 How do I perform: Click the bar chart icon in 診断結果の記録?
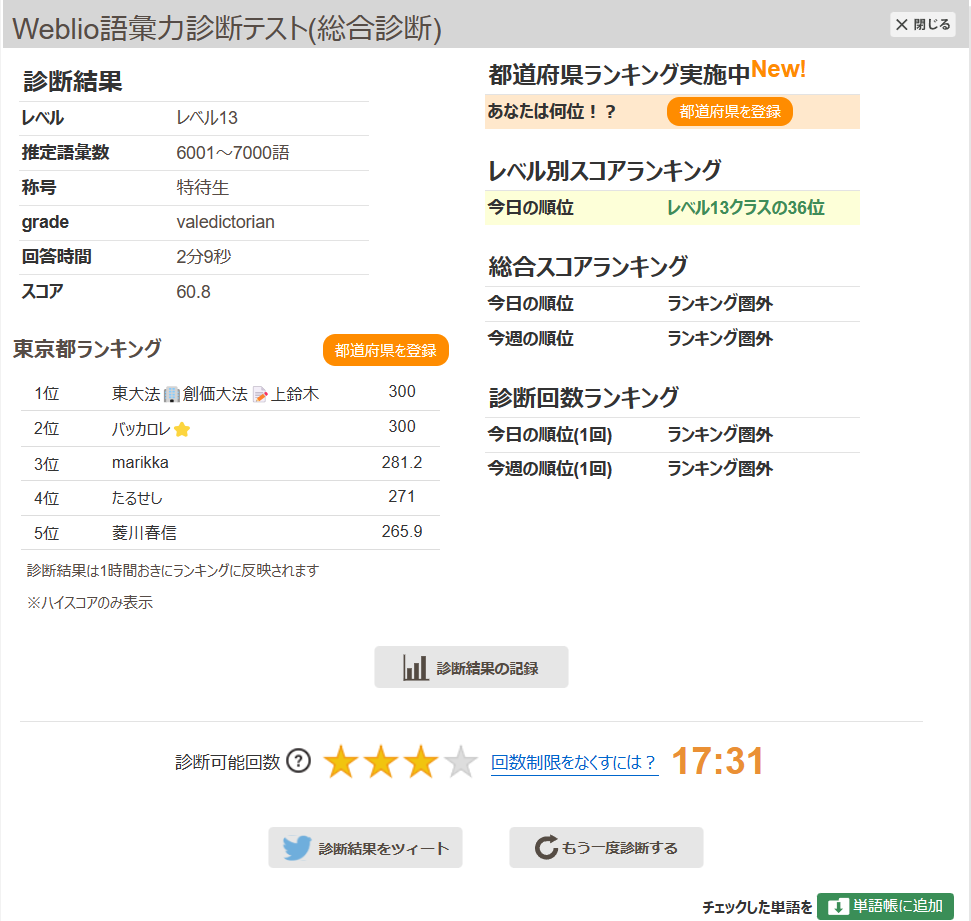coord(415,668)
